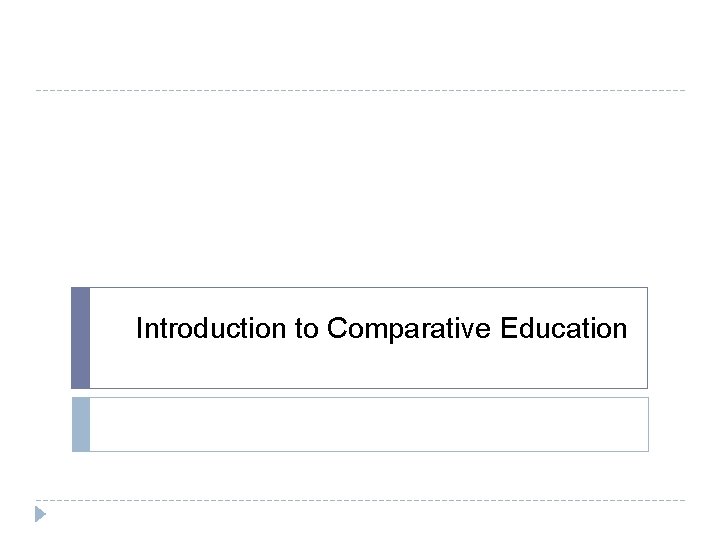Click the capital 'C' in 'Comparative'
720x540 pixels.
click(336, 329)
